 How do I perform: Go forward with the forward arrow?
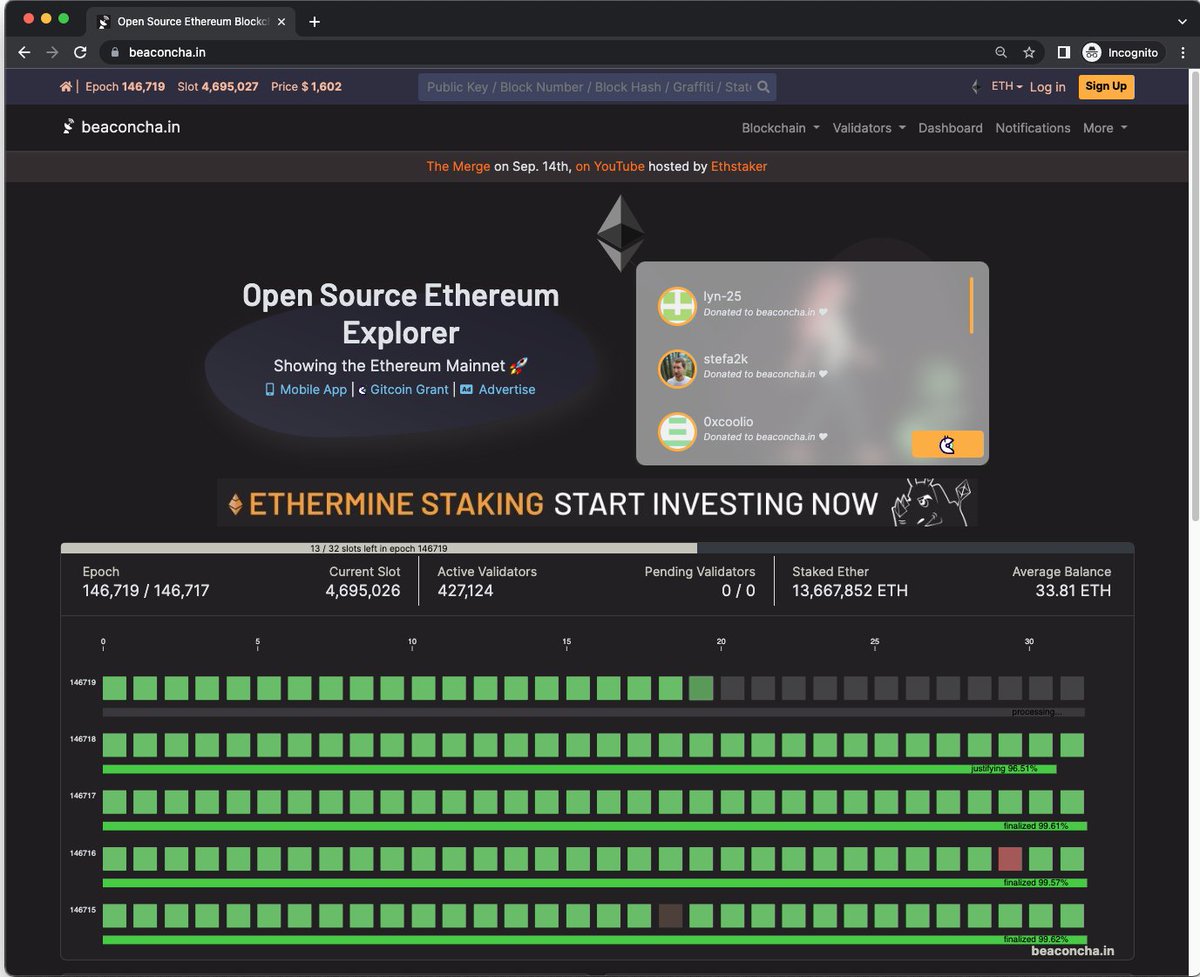pyautogui.click(x=52, y=52)
